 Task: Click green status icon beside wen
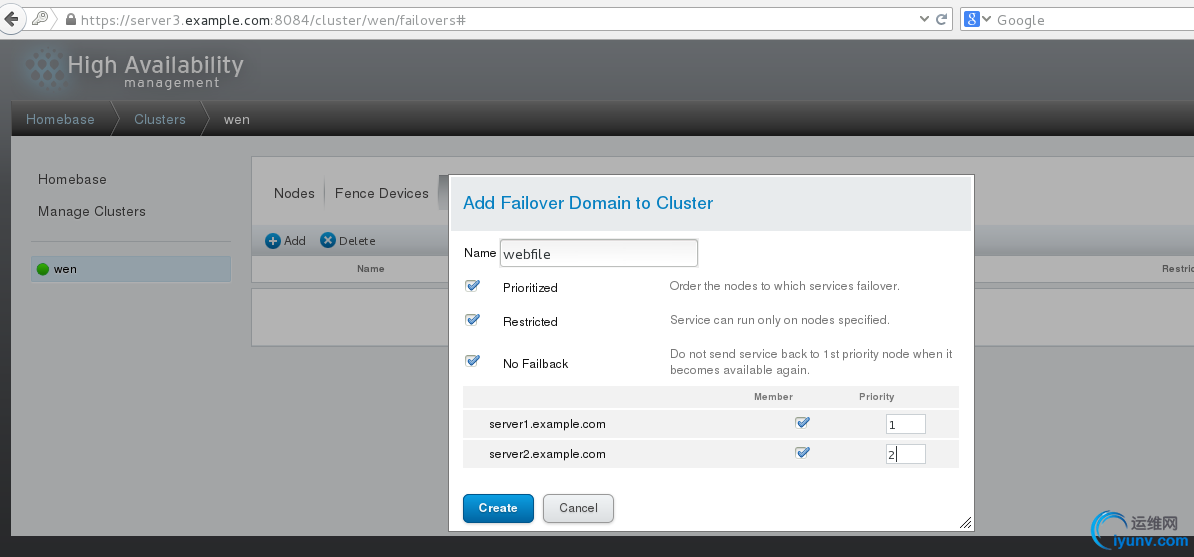pos(43,269)
